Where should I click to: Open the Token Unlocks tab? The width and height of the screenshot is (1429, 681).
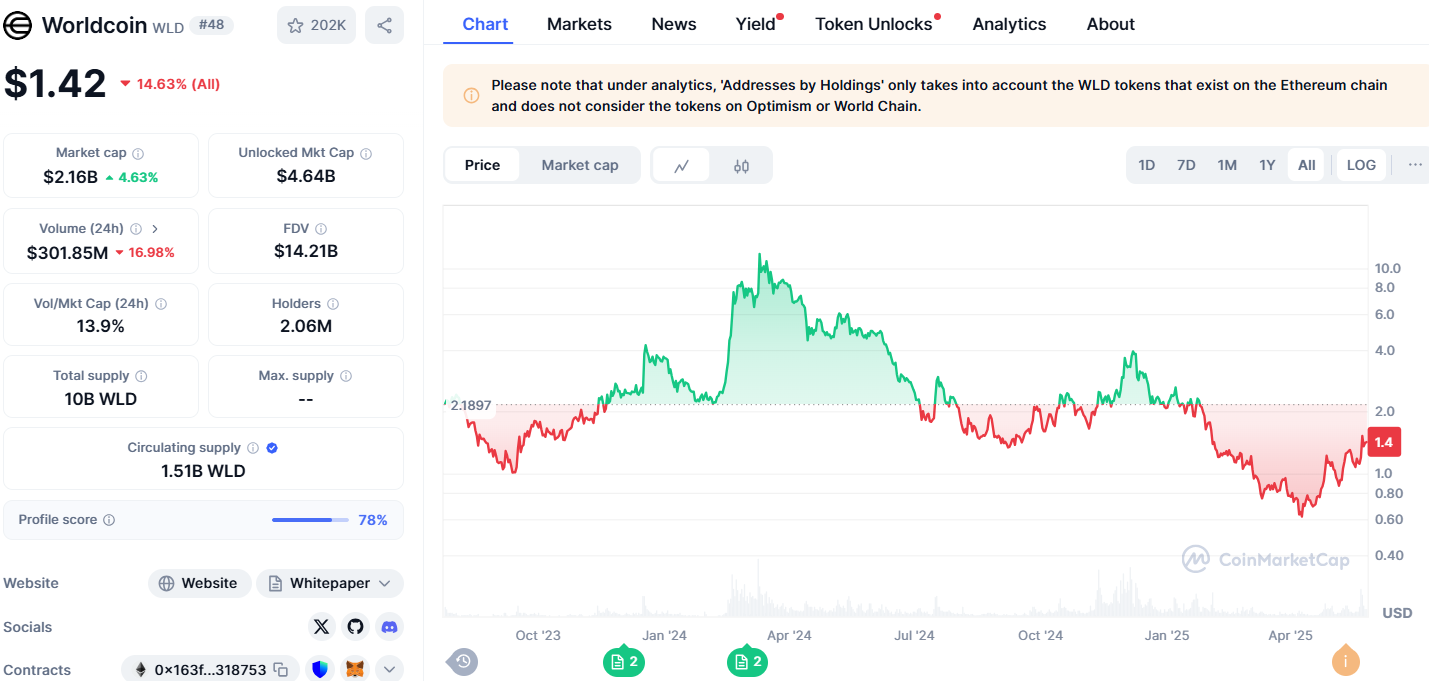873,24
